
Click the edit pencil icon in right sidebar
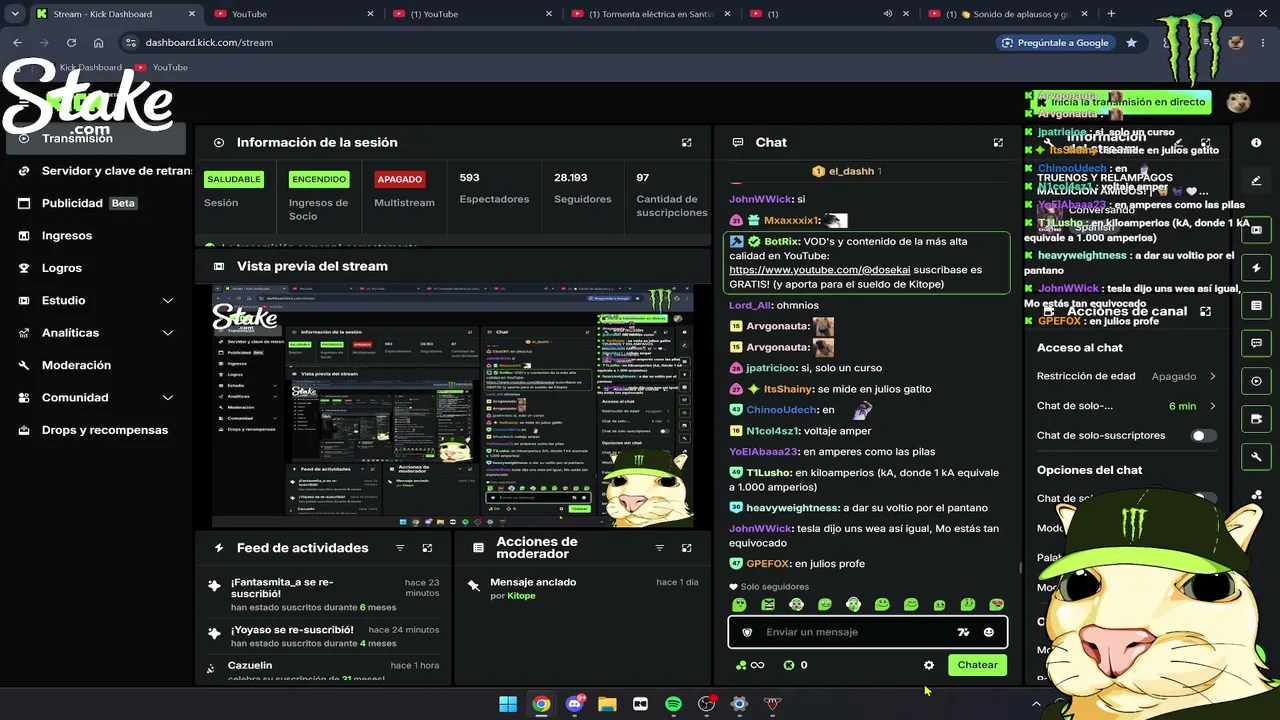(1256, 181)
